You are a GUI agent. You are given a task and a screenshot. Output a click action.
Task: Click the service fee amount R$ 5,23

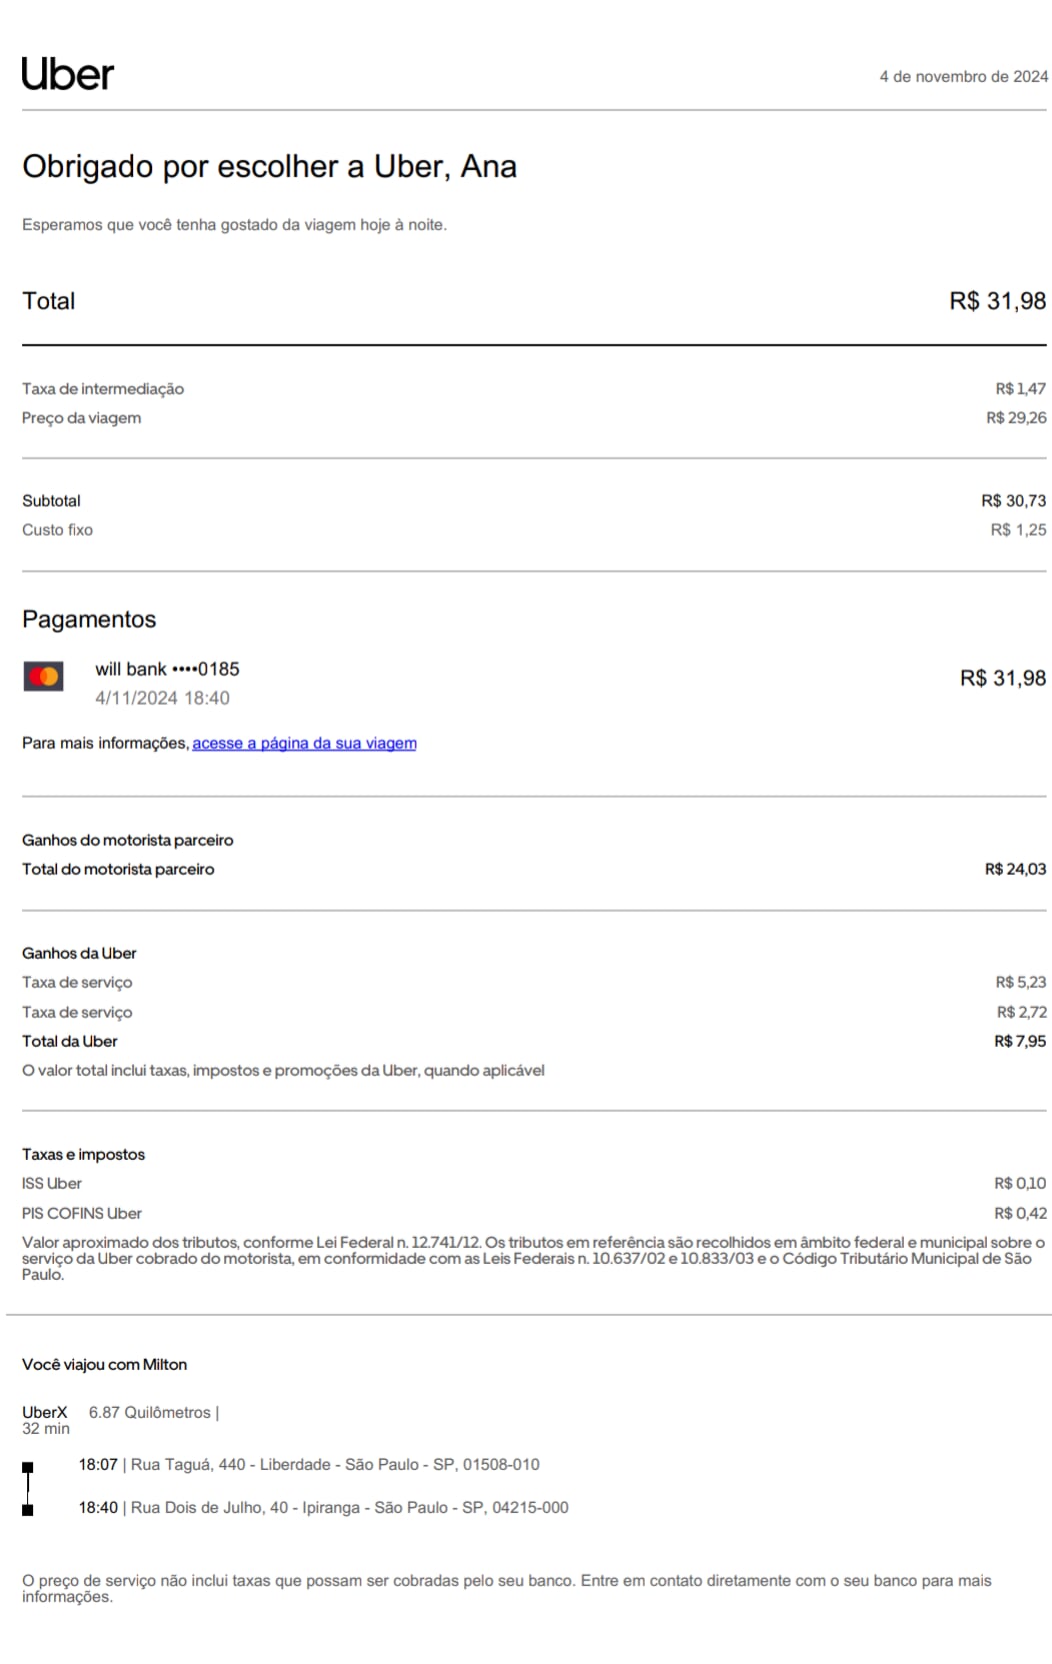(1020, 982)
